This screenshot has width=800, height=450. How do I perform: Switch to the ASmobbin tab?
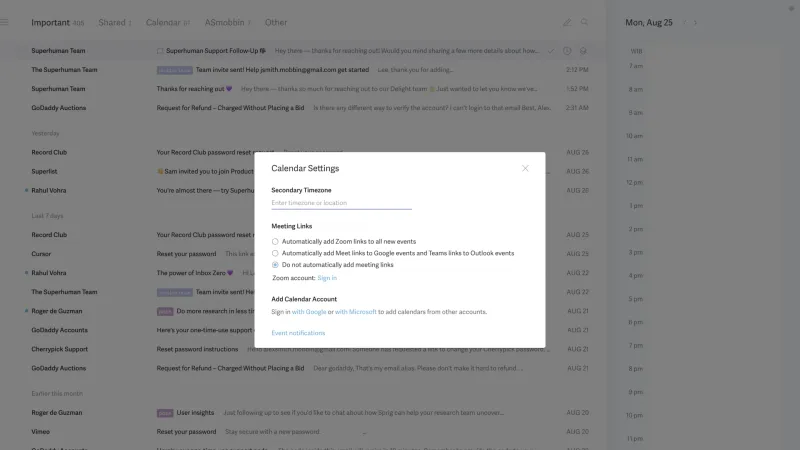coord(228,22)
